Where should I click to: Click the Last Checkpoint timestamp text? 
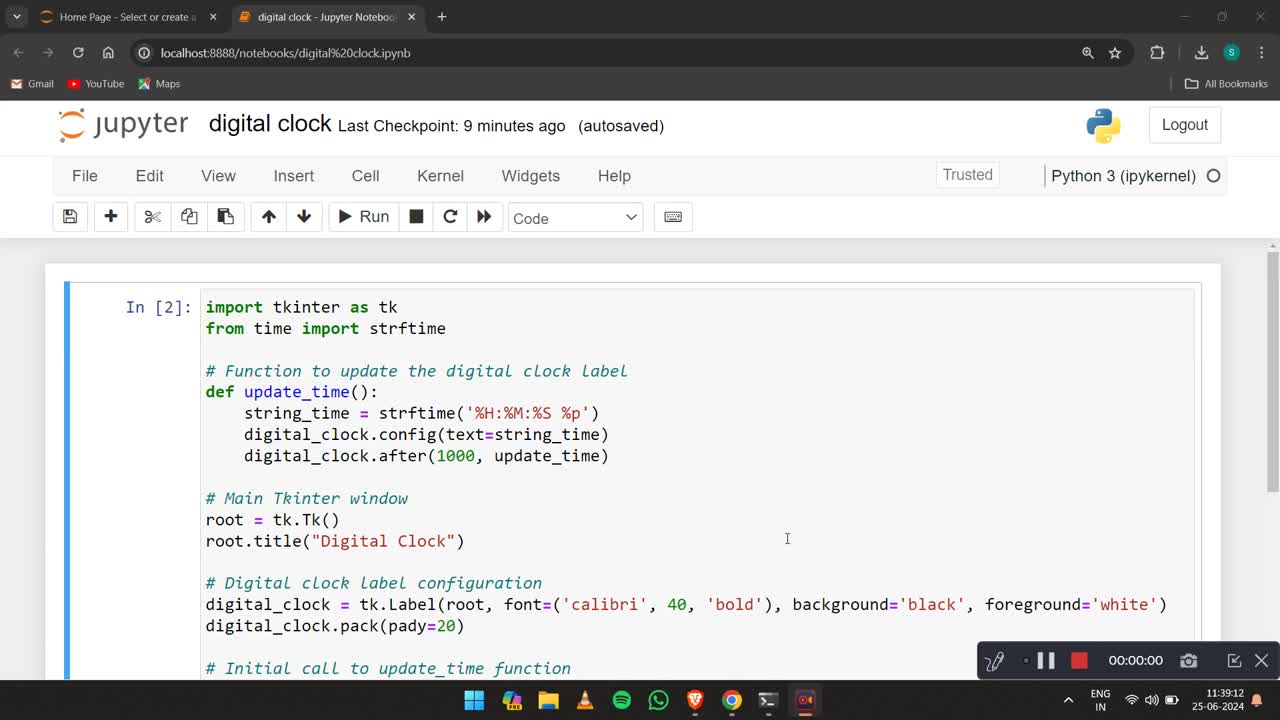tap(452, 126)
